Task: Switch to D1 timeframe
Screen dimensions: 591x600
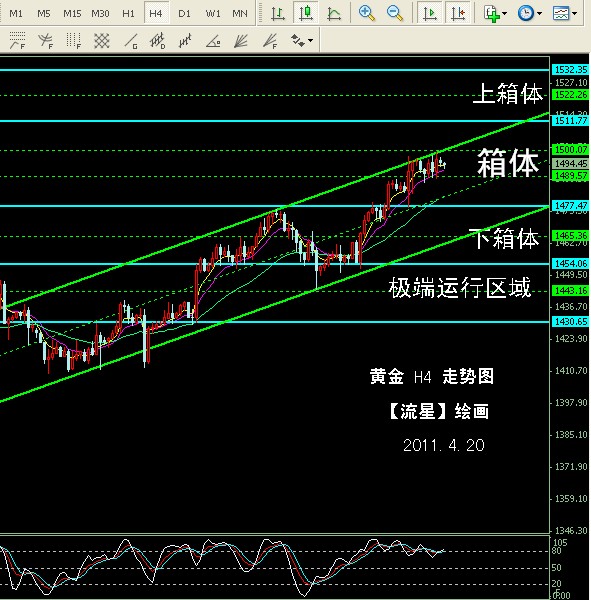Action: [184, 14]
